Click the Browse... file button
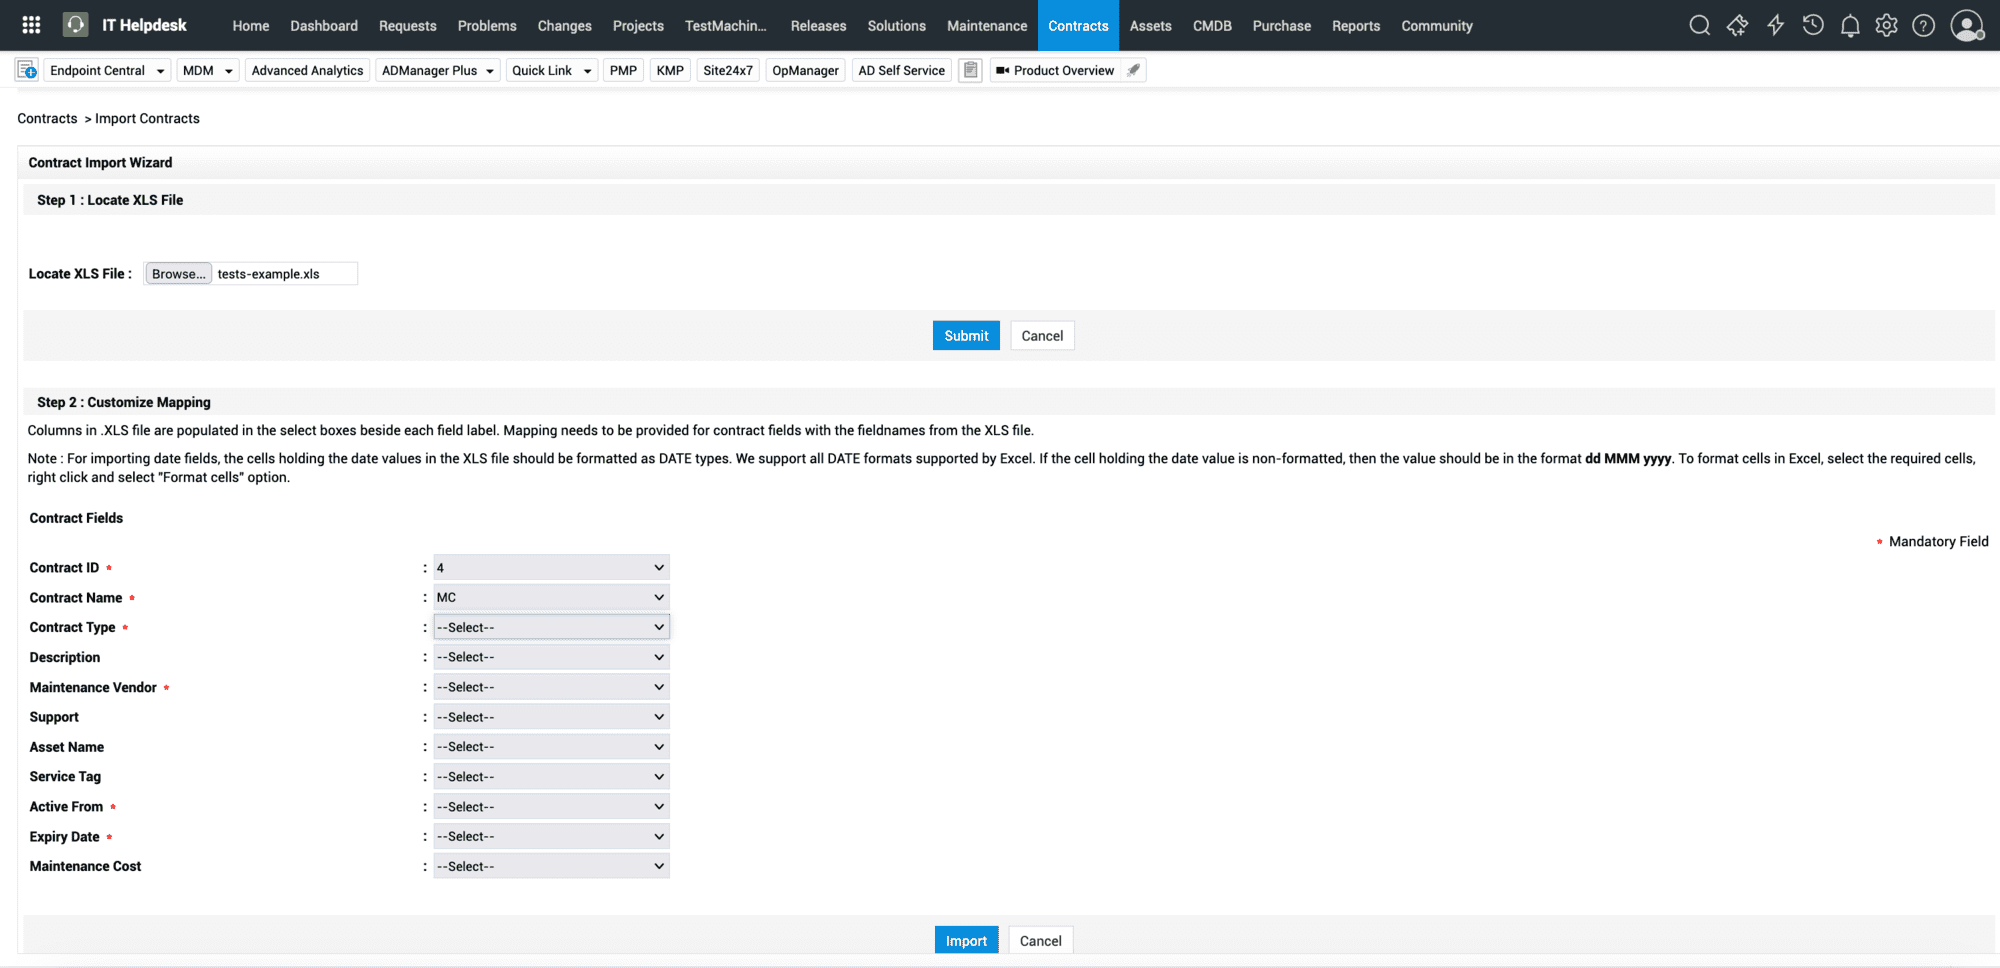Image resolution: width=2000 pixels, height=968 pixels. tap(178, 274)
